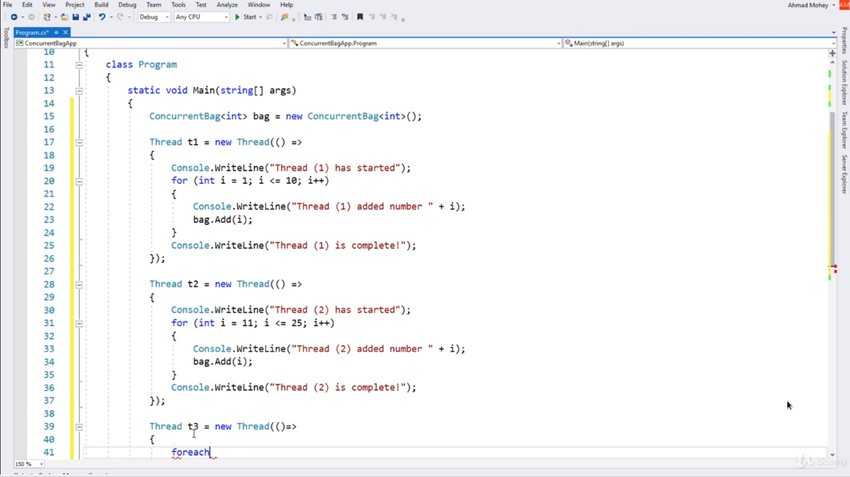The height and width of the screenshot is (477, 850).
Task: Click the scrollbar down arrow
Action: 832,455
